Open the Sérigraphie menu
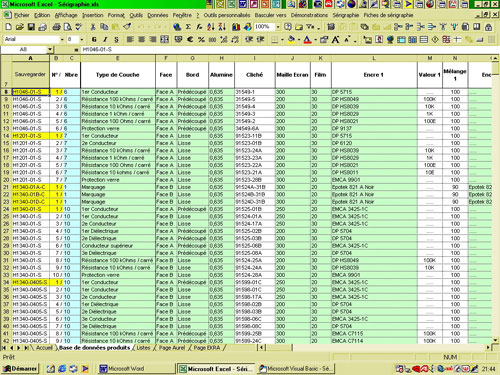The width and height of the screenshot is (500, 375). (346, 15)
